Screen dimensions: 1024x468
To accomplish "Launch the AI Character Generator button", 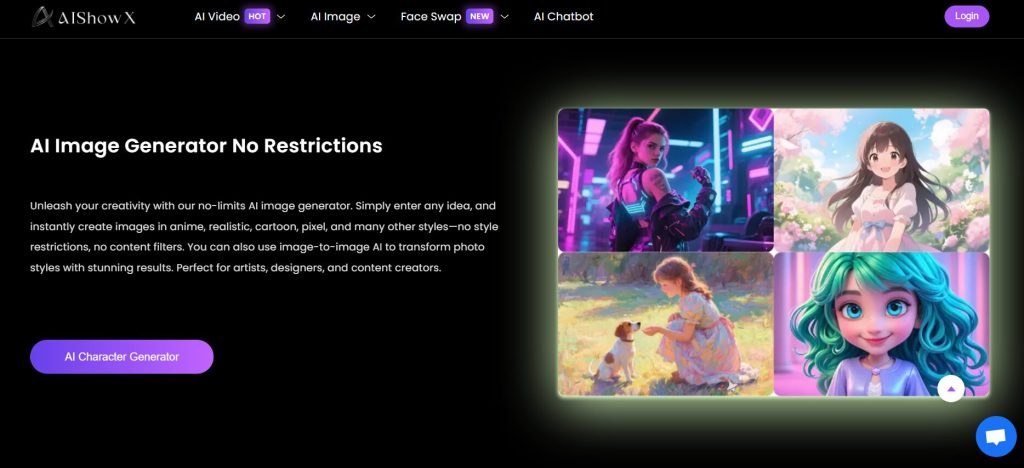I will [122, 356].
